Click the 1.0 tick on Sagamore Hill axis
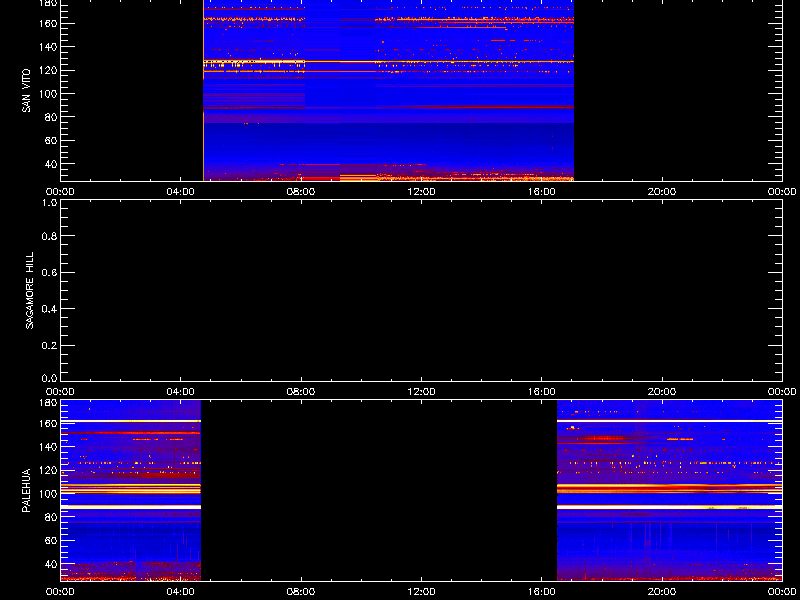Image resolution: width=800 pixels, height=600 pixels. coord(49,203)
